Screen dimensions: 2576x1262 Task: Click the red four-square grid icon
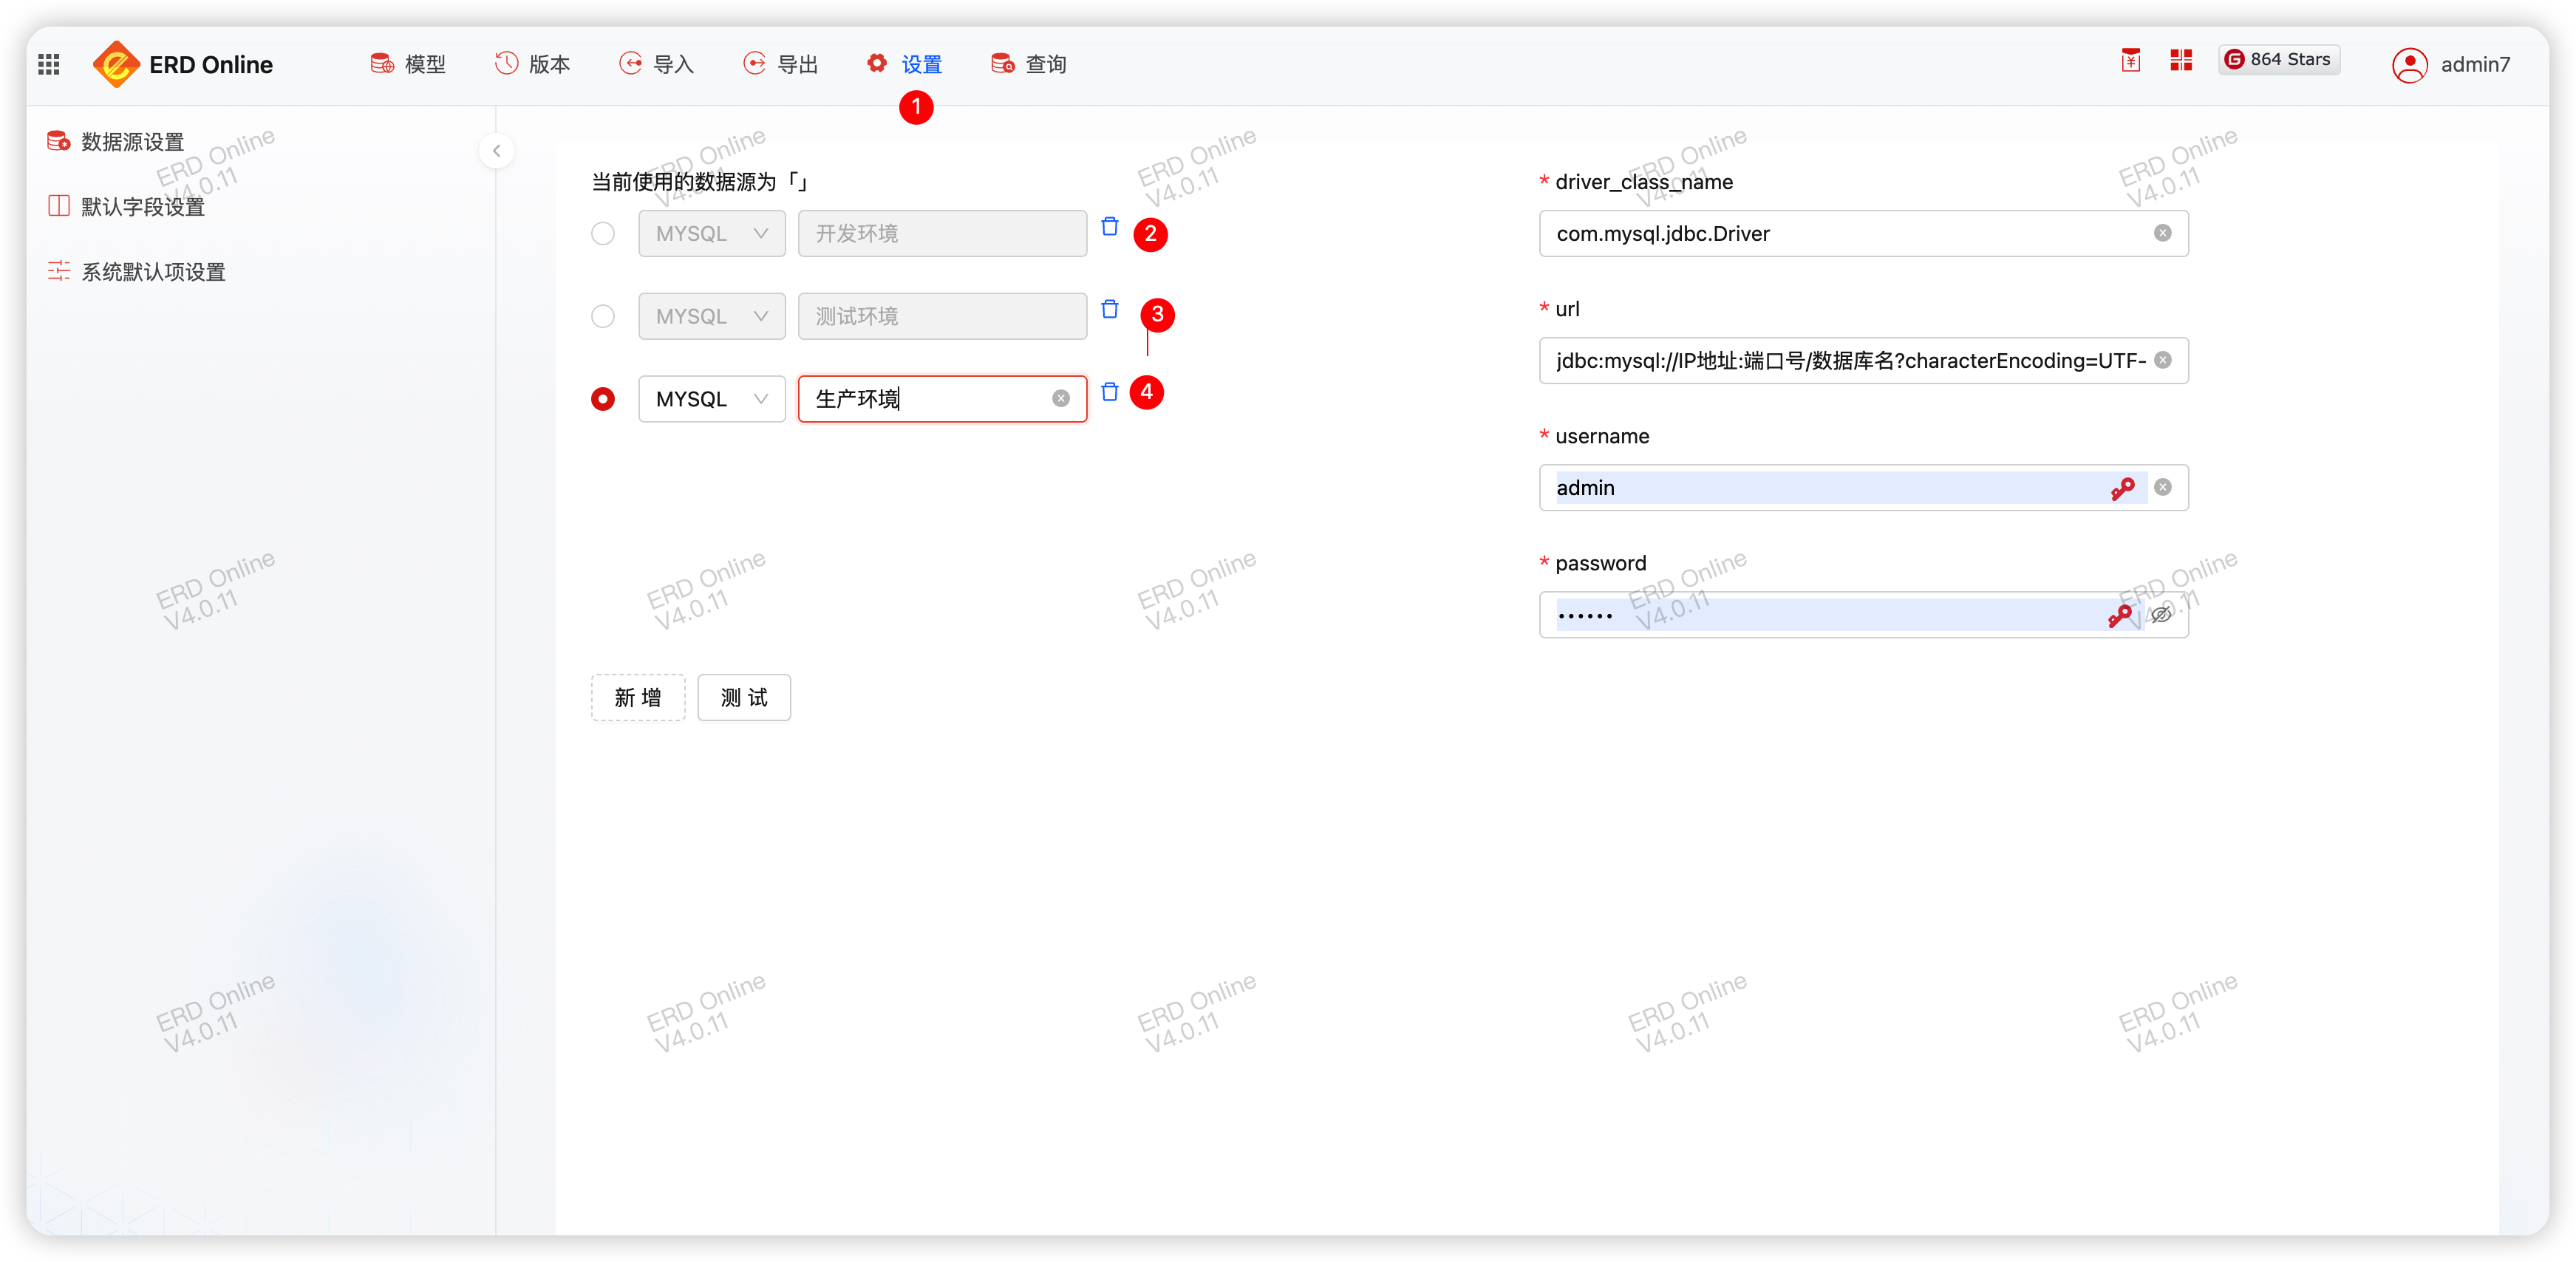[x=2181, y=61]
